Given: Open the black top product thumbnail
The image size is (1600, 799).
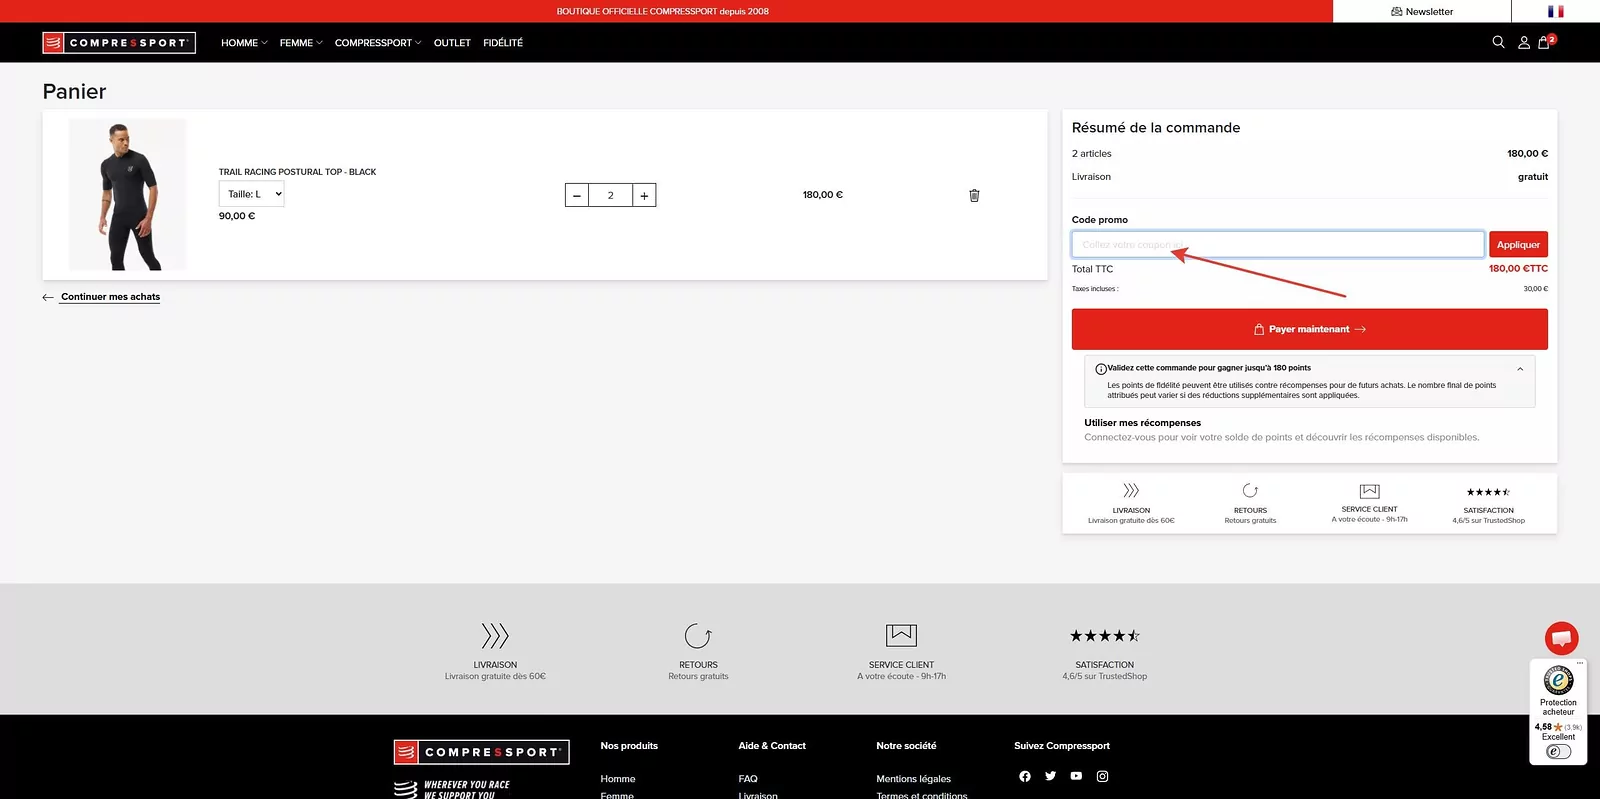Looking at the screenshot, I should click(127, 195).
